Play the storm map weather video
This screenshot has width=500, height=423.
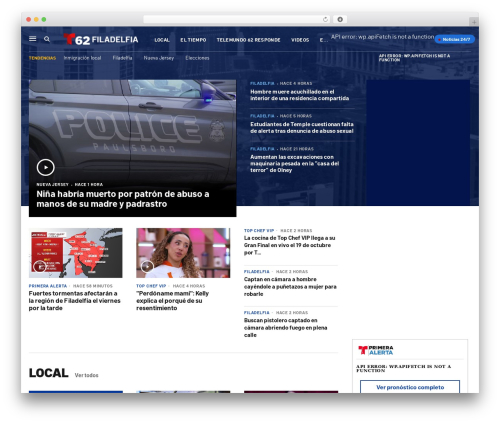[39, 266]
